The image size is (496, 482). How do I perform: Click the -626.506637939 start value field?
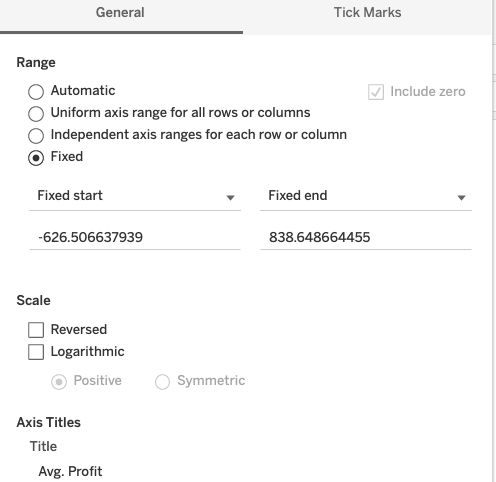pos(135,237)
